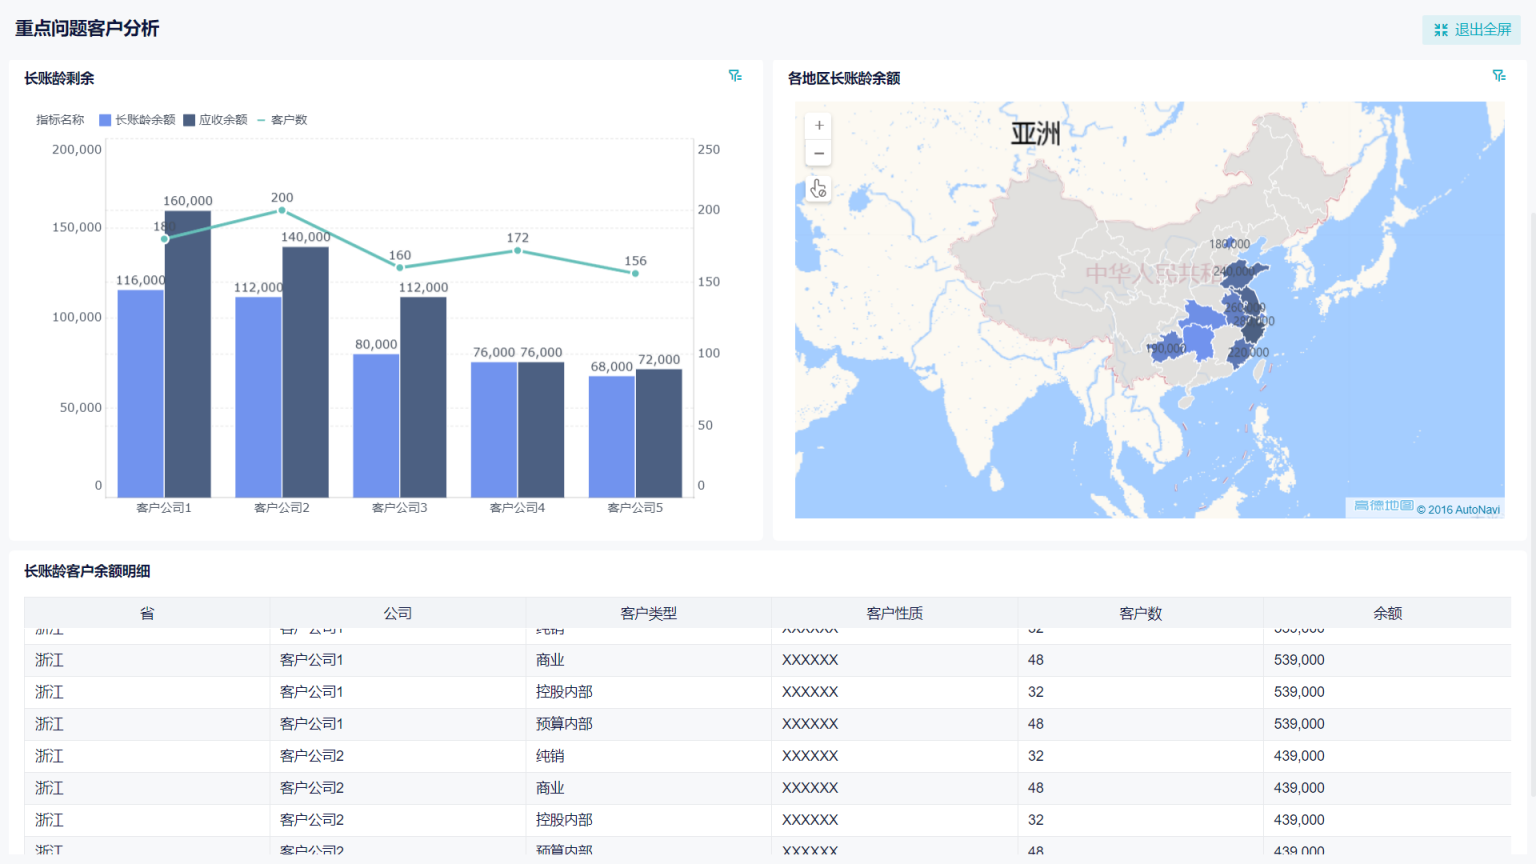The width and height of the screenshot is (1536, 864).
Task: Click the 160,000 dark bar for 客户公司1
Action: [188, 354]
